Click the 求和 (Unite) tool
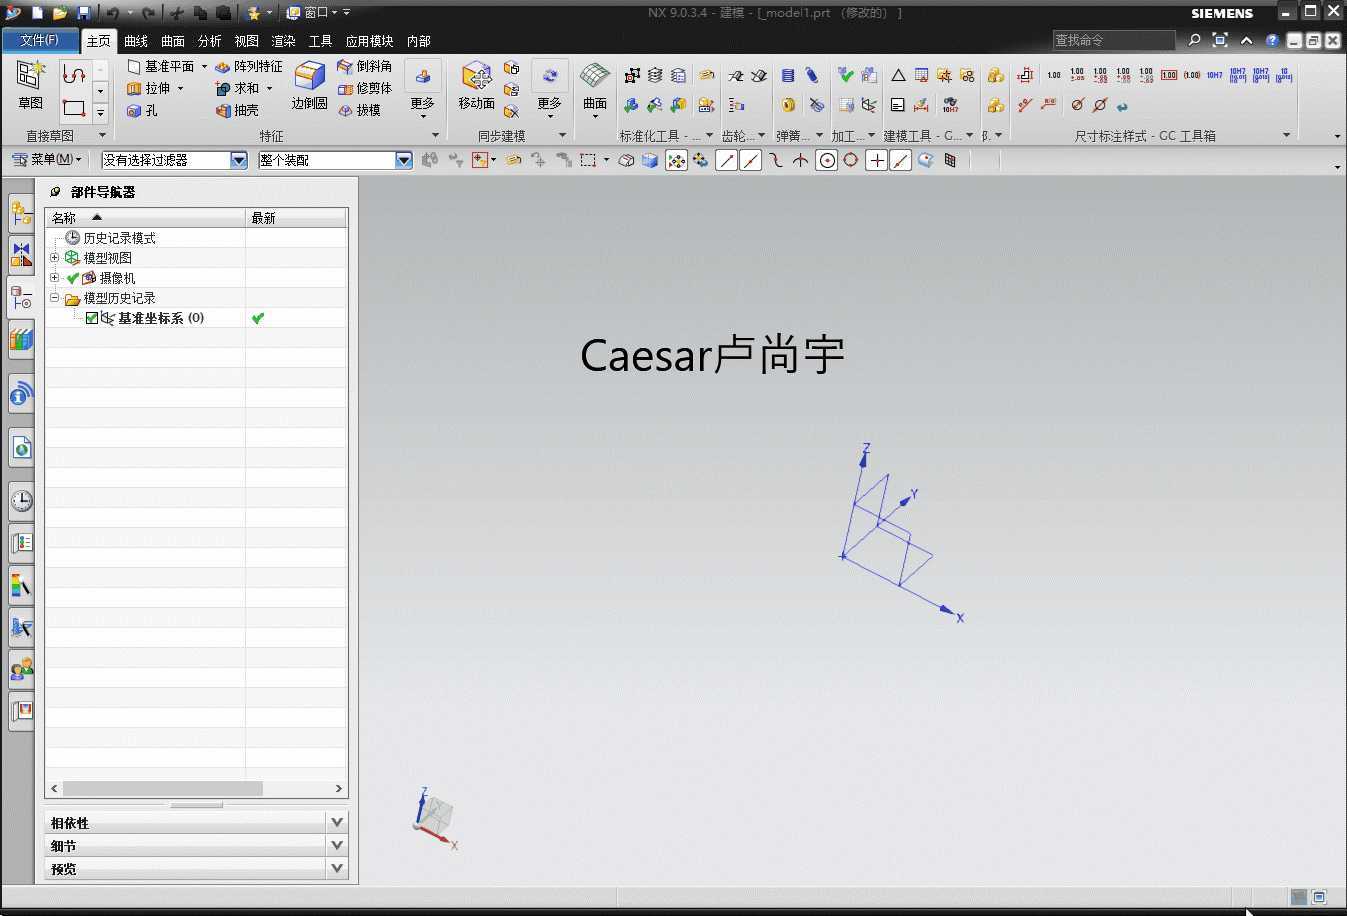This screenshot has height=916, width=1347. click(238, 88)
